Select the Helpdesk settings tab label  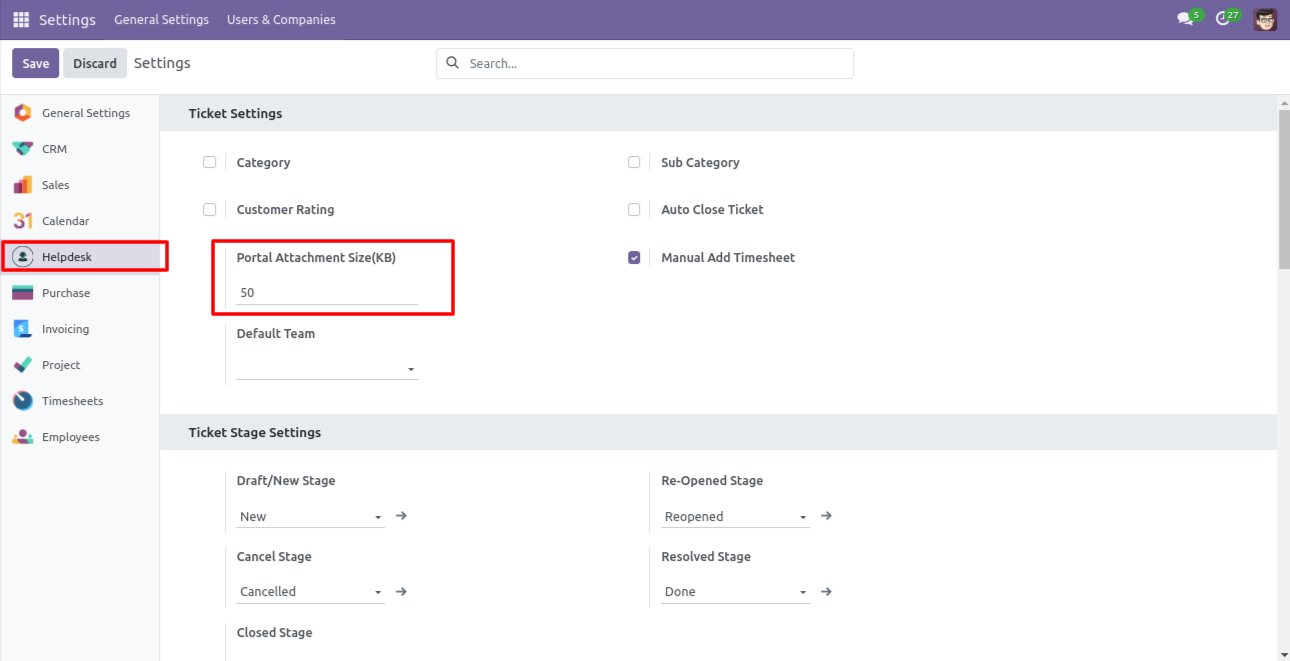pyautogui.click(x=67, y=257)
